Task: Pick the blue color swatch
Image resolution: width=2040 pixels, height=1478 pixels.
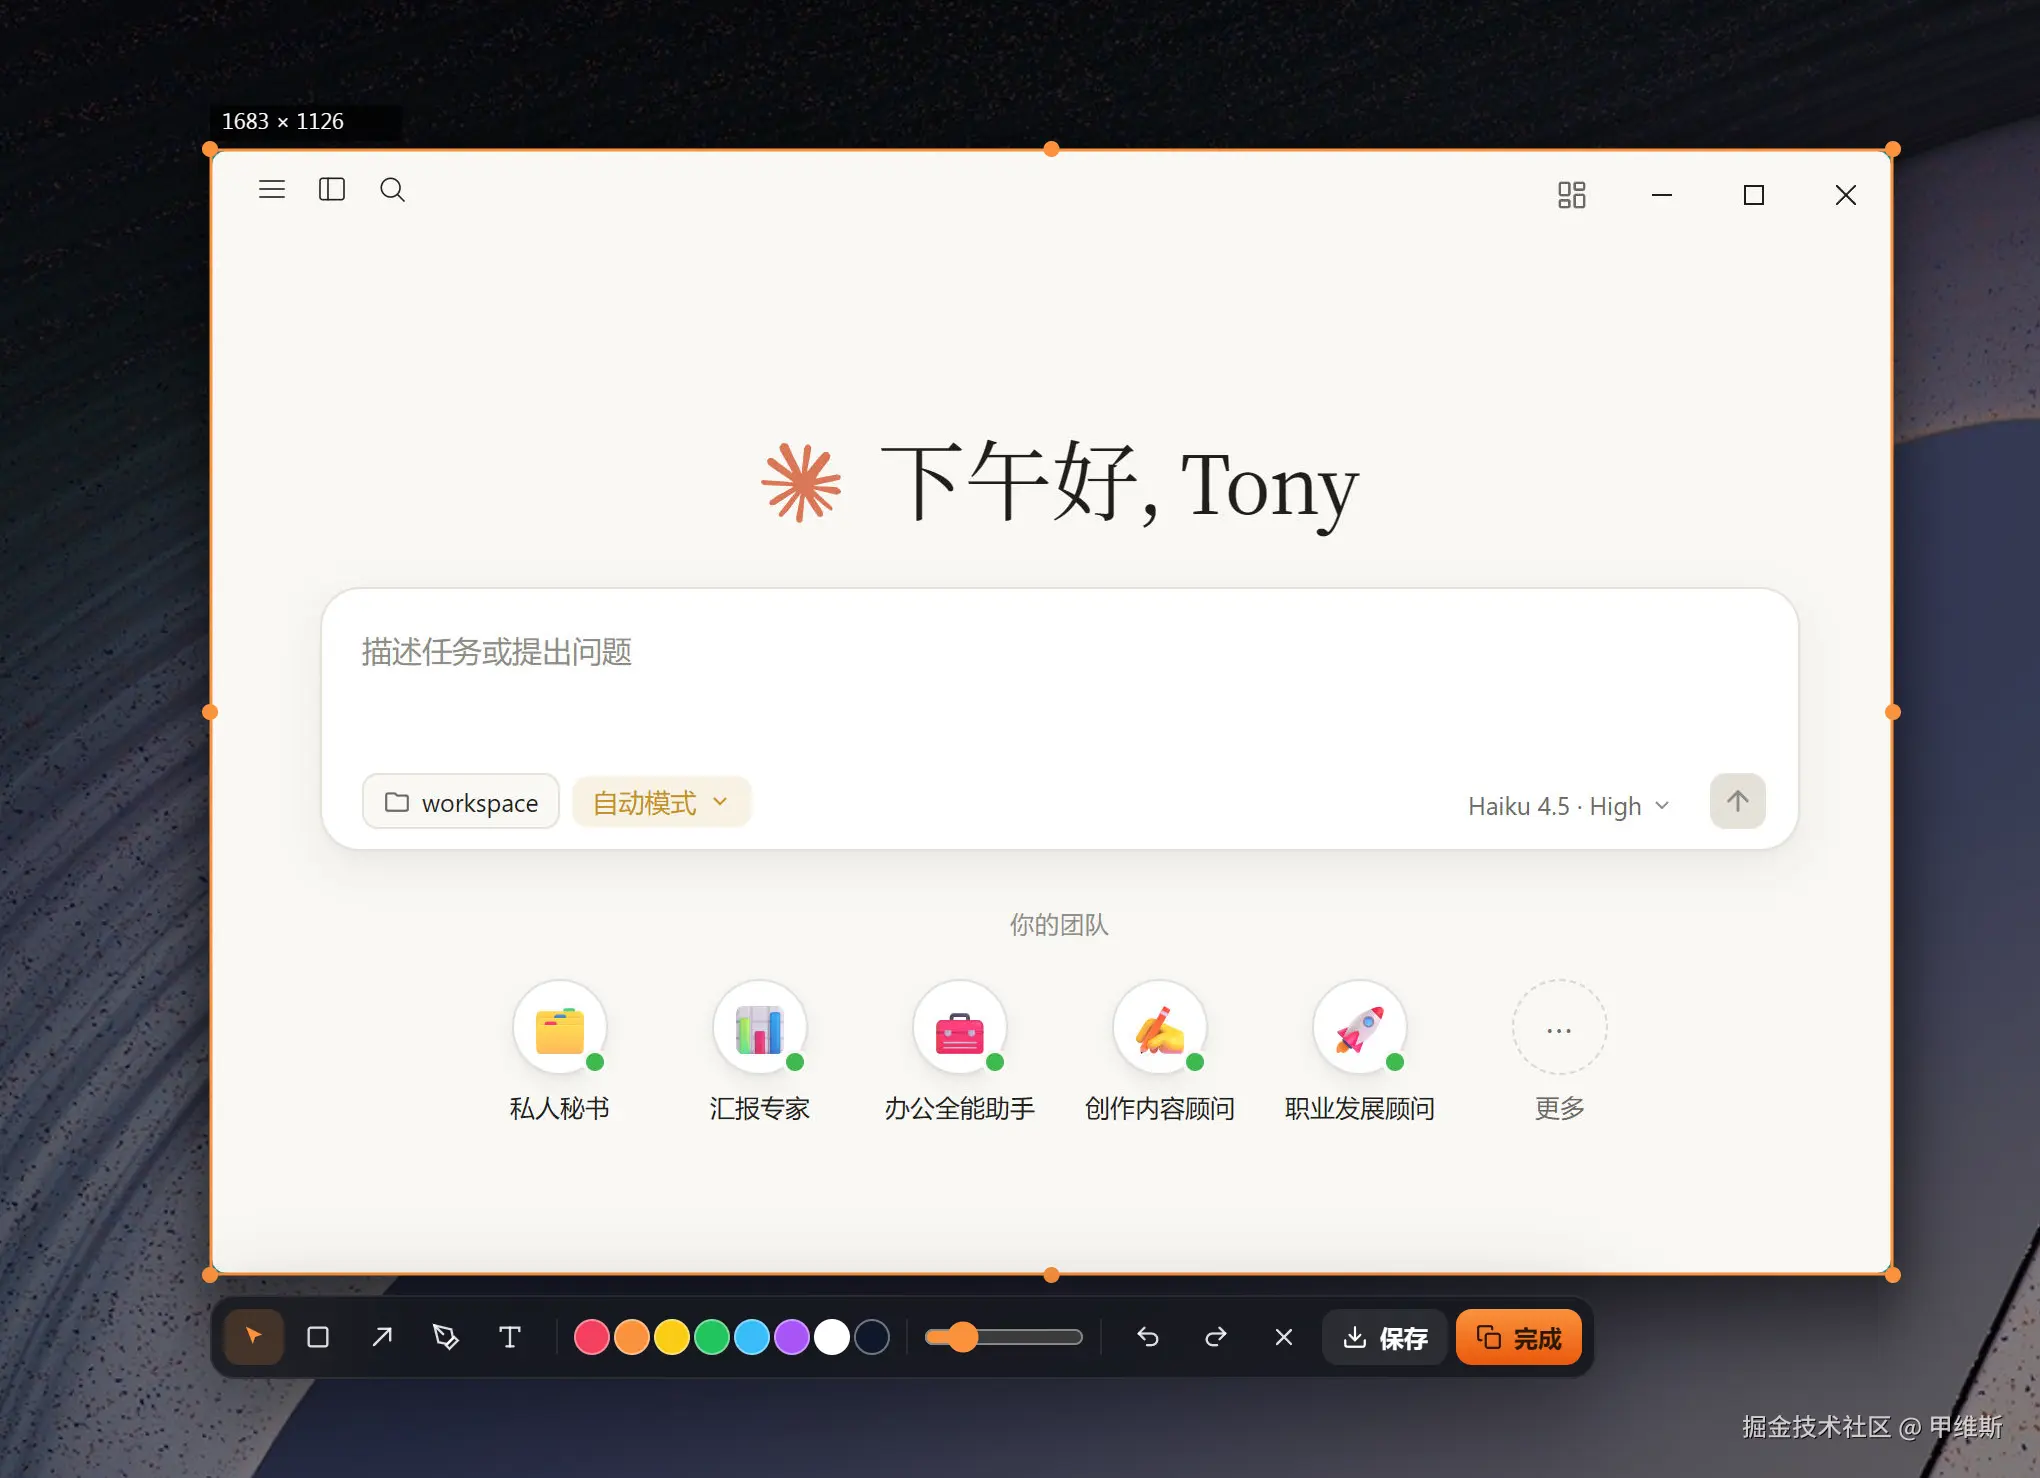Action: [x=752, y=1337]
